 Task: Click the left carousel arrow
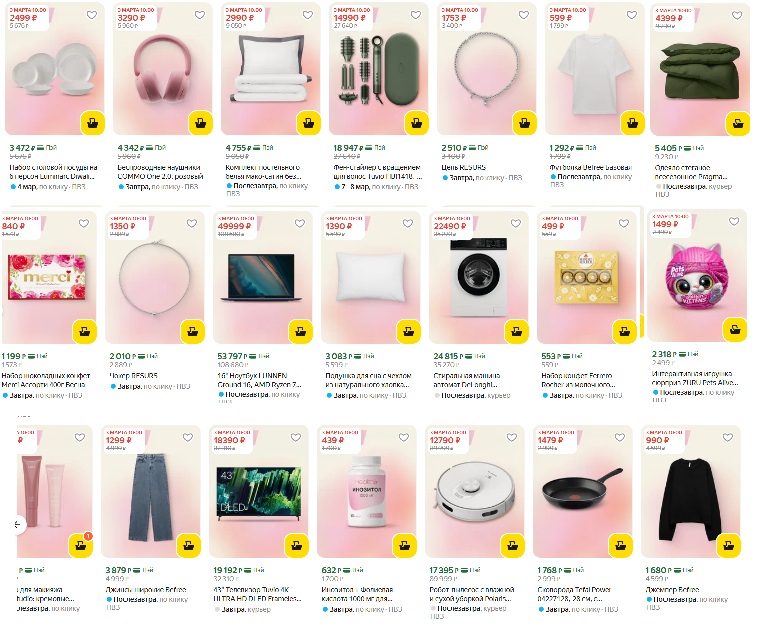[x=18, y=525]
